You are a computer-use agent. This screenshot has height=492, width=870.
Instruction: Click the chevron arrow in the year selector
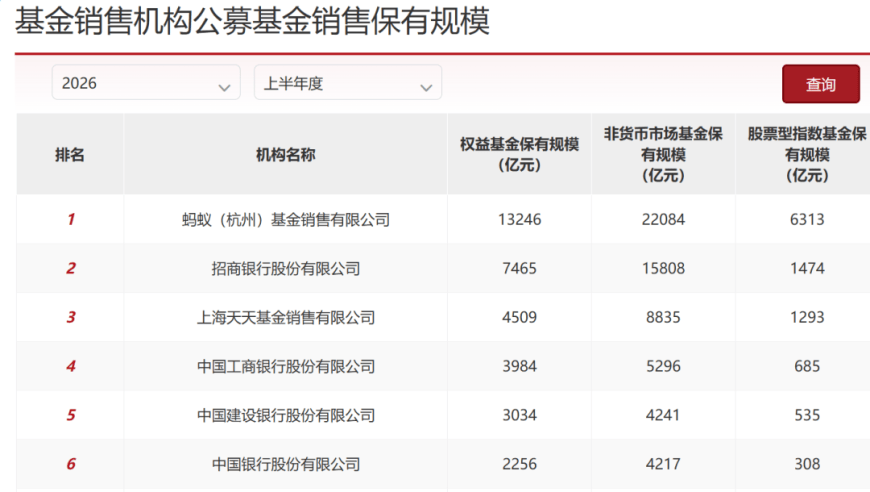click(x=224, y=87)
